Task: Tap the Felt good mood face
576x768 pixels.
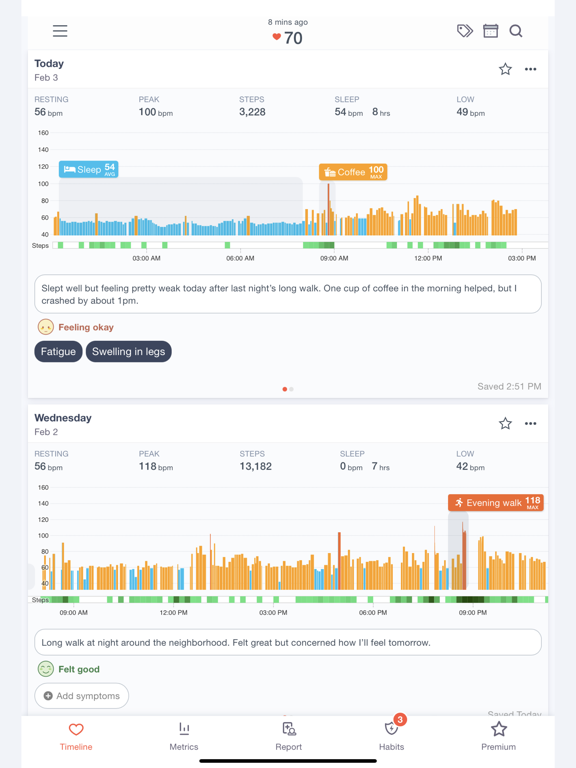Action: point(46,669)
